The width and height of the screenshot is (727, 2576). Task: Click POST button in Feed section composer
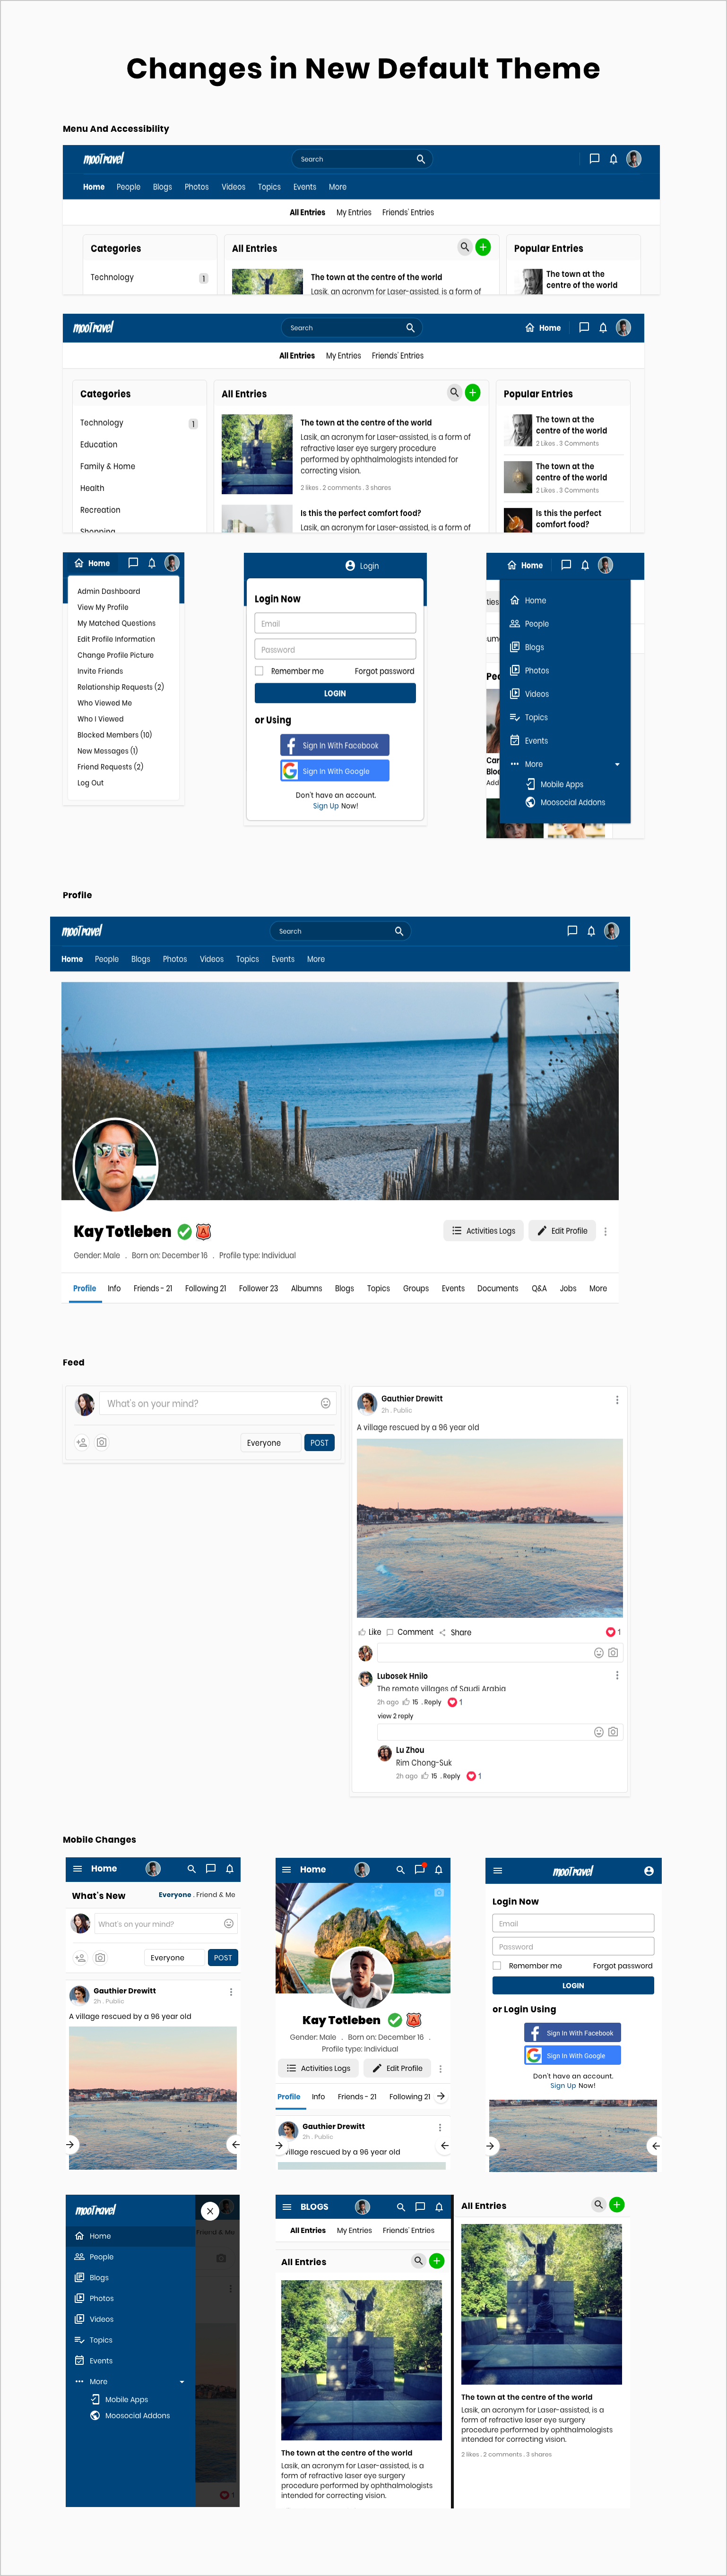(319, 1443)
